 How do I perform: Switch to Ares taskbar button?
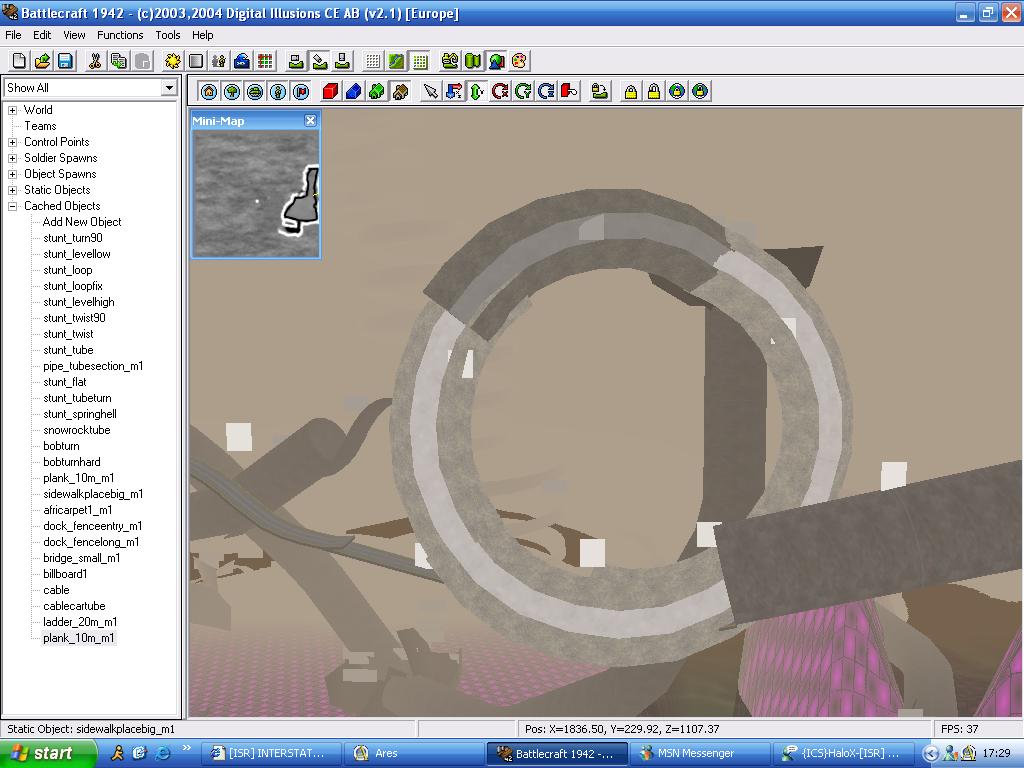click(413, 753)
